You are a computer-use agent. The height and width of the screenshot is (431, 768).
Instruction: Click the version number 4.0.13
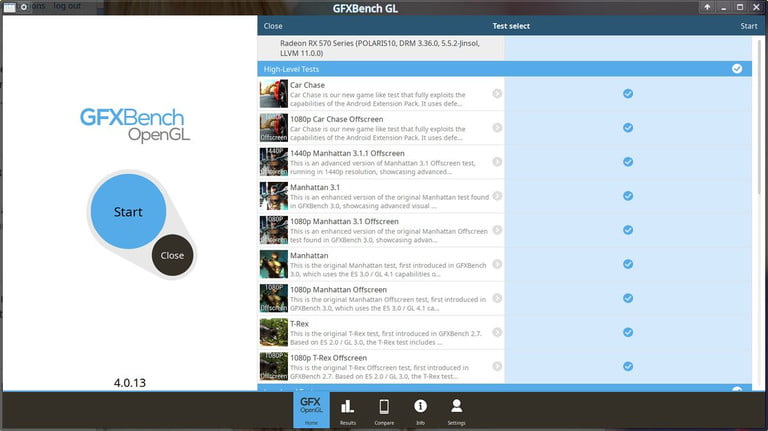(x=130, y=383)
